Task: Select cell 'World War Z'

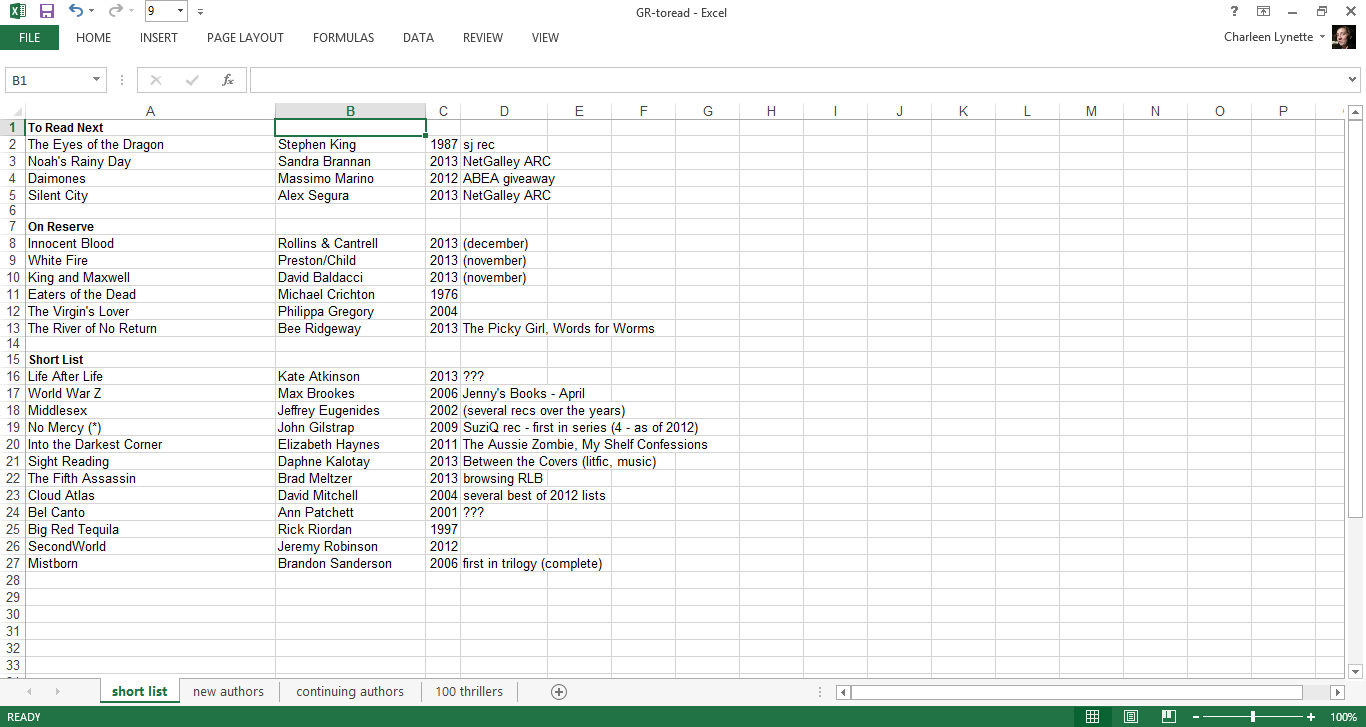Action: [x=150, y=394]
